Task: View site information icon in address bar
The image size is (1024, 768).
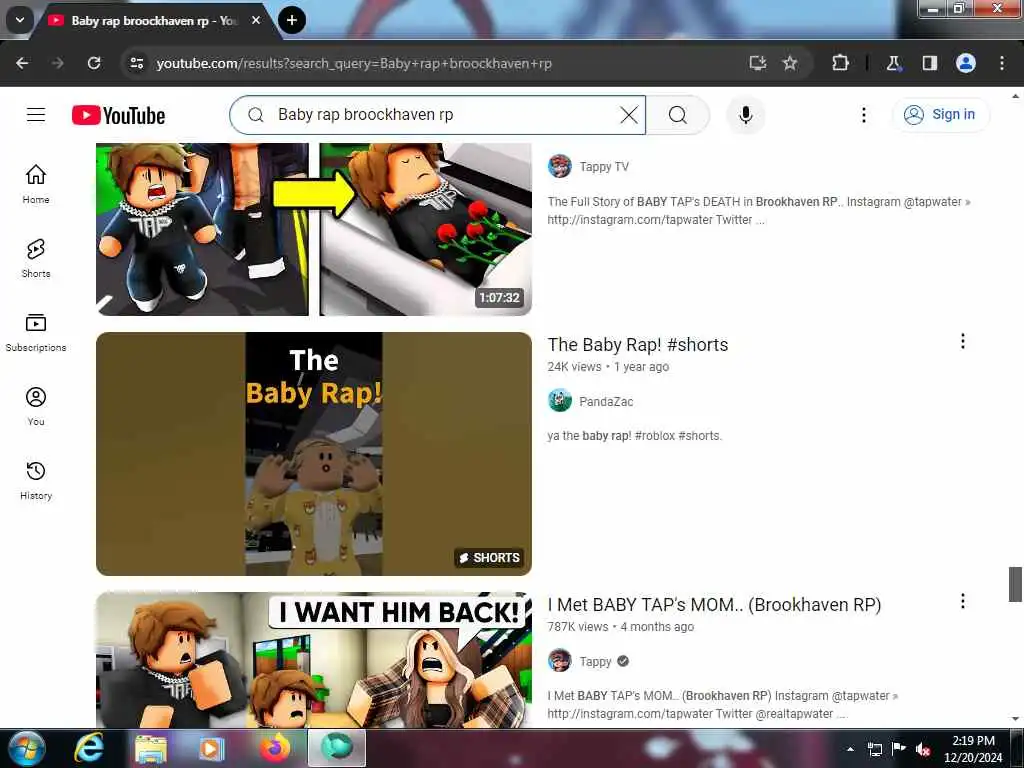Action: (136, 63)
